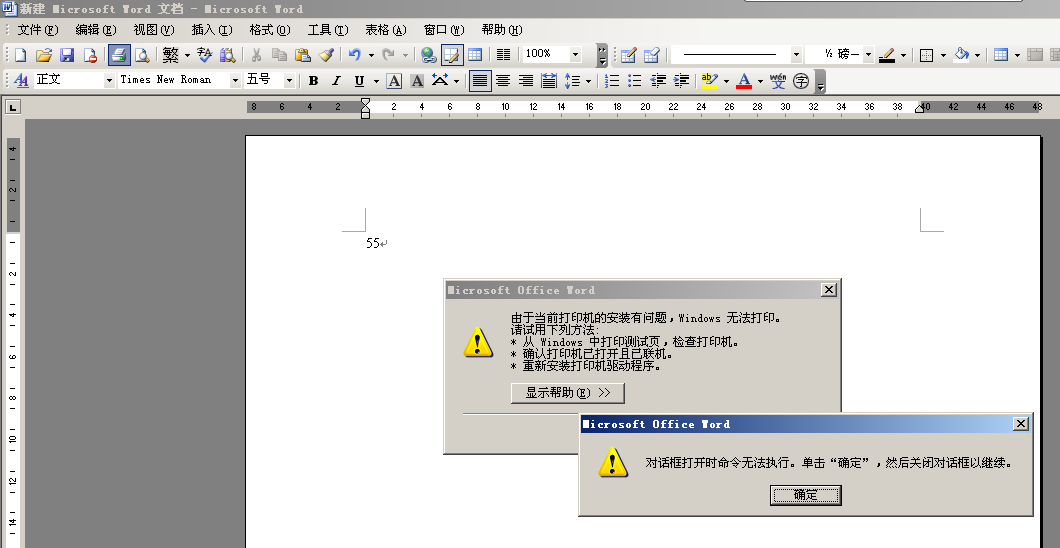Click the ruler tab selector L box

(13, 107)
